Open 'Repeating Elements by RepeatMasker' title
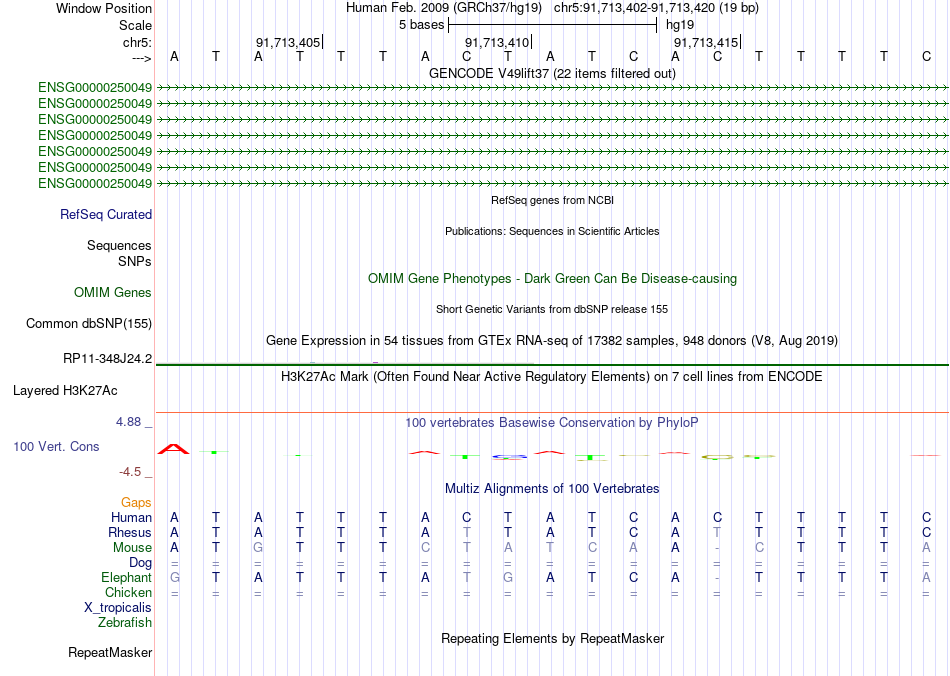The width and height of the screenshot is (950, 676). pyautogui.click(x=552, y=638)
